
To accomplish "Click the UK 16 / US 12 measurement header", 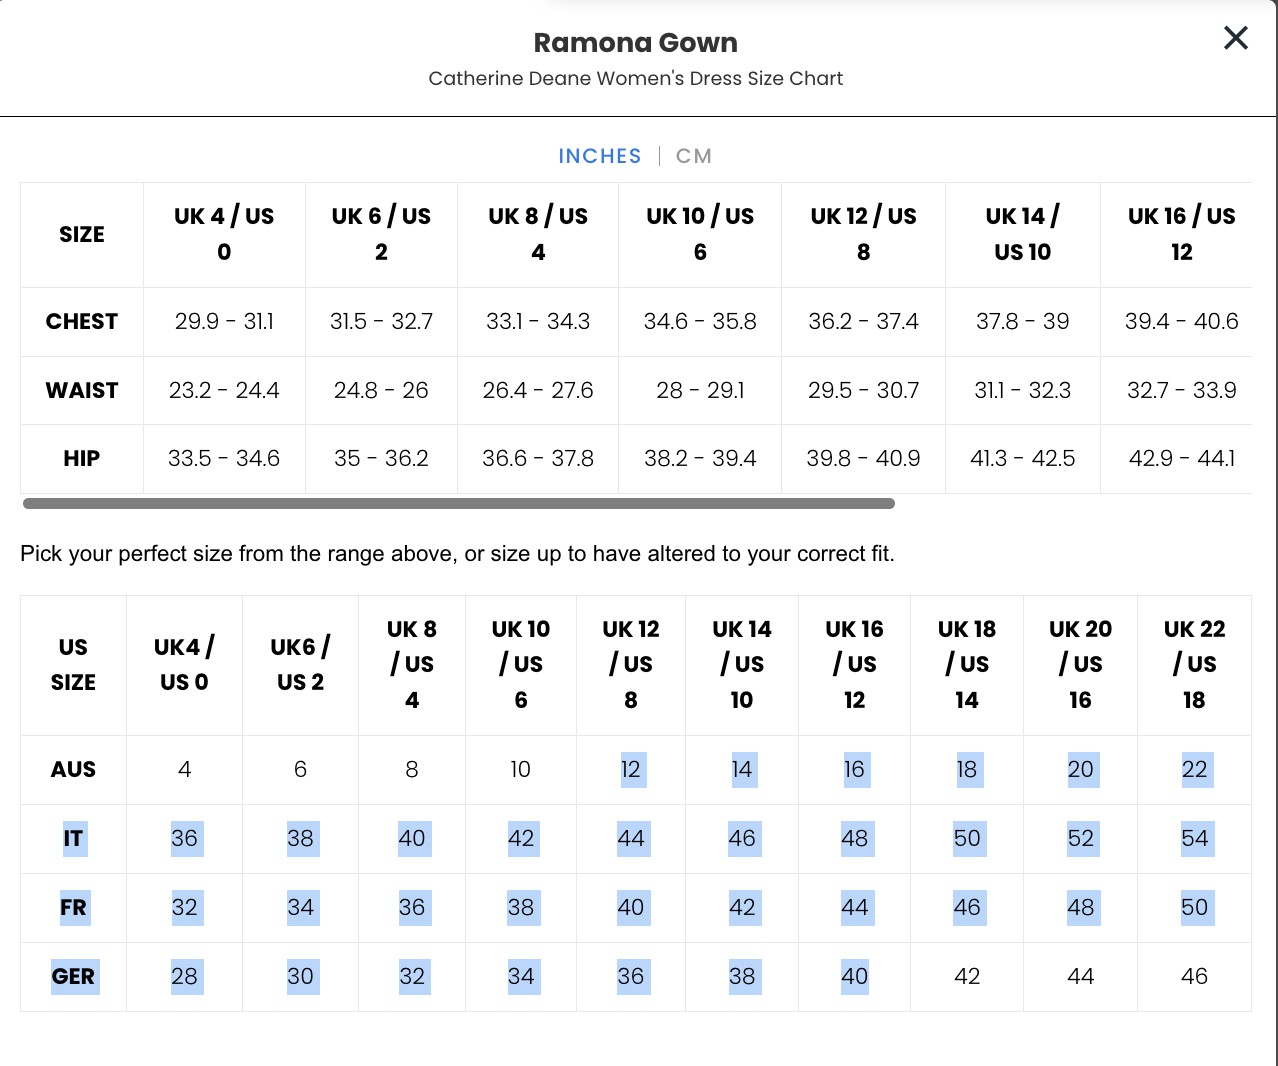I will 1181,234.
